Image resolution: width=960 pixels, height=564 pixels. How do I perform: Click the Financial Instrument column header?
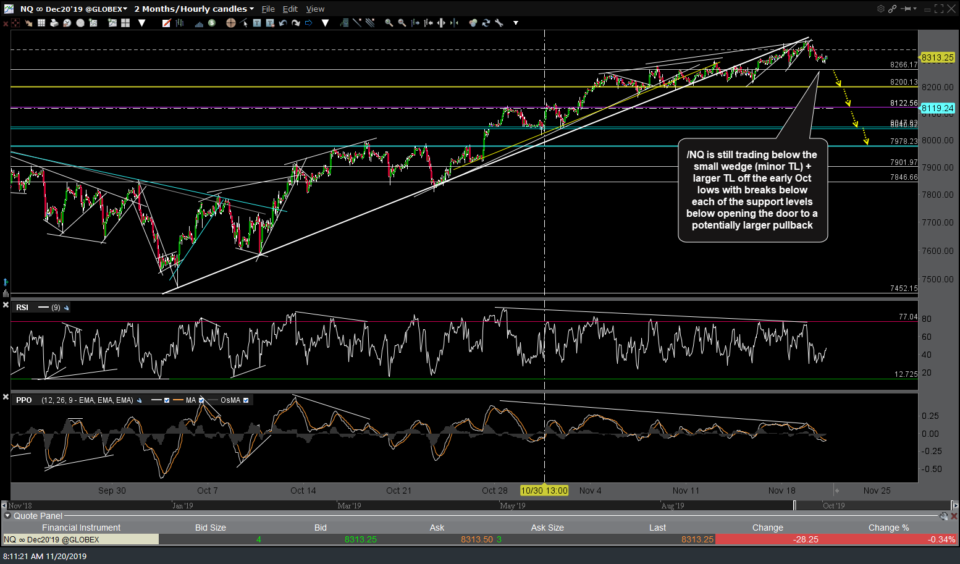pyautogui.click(x=81, y=527)
